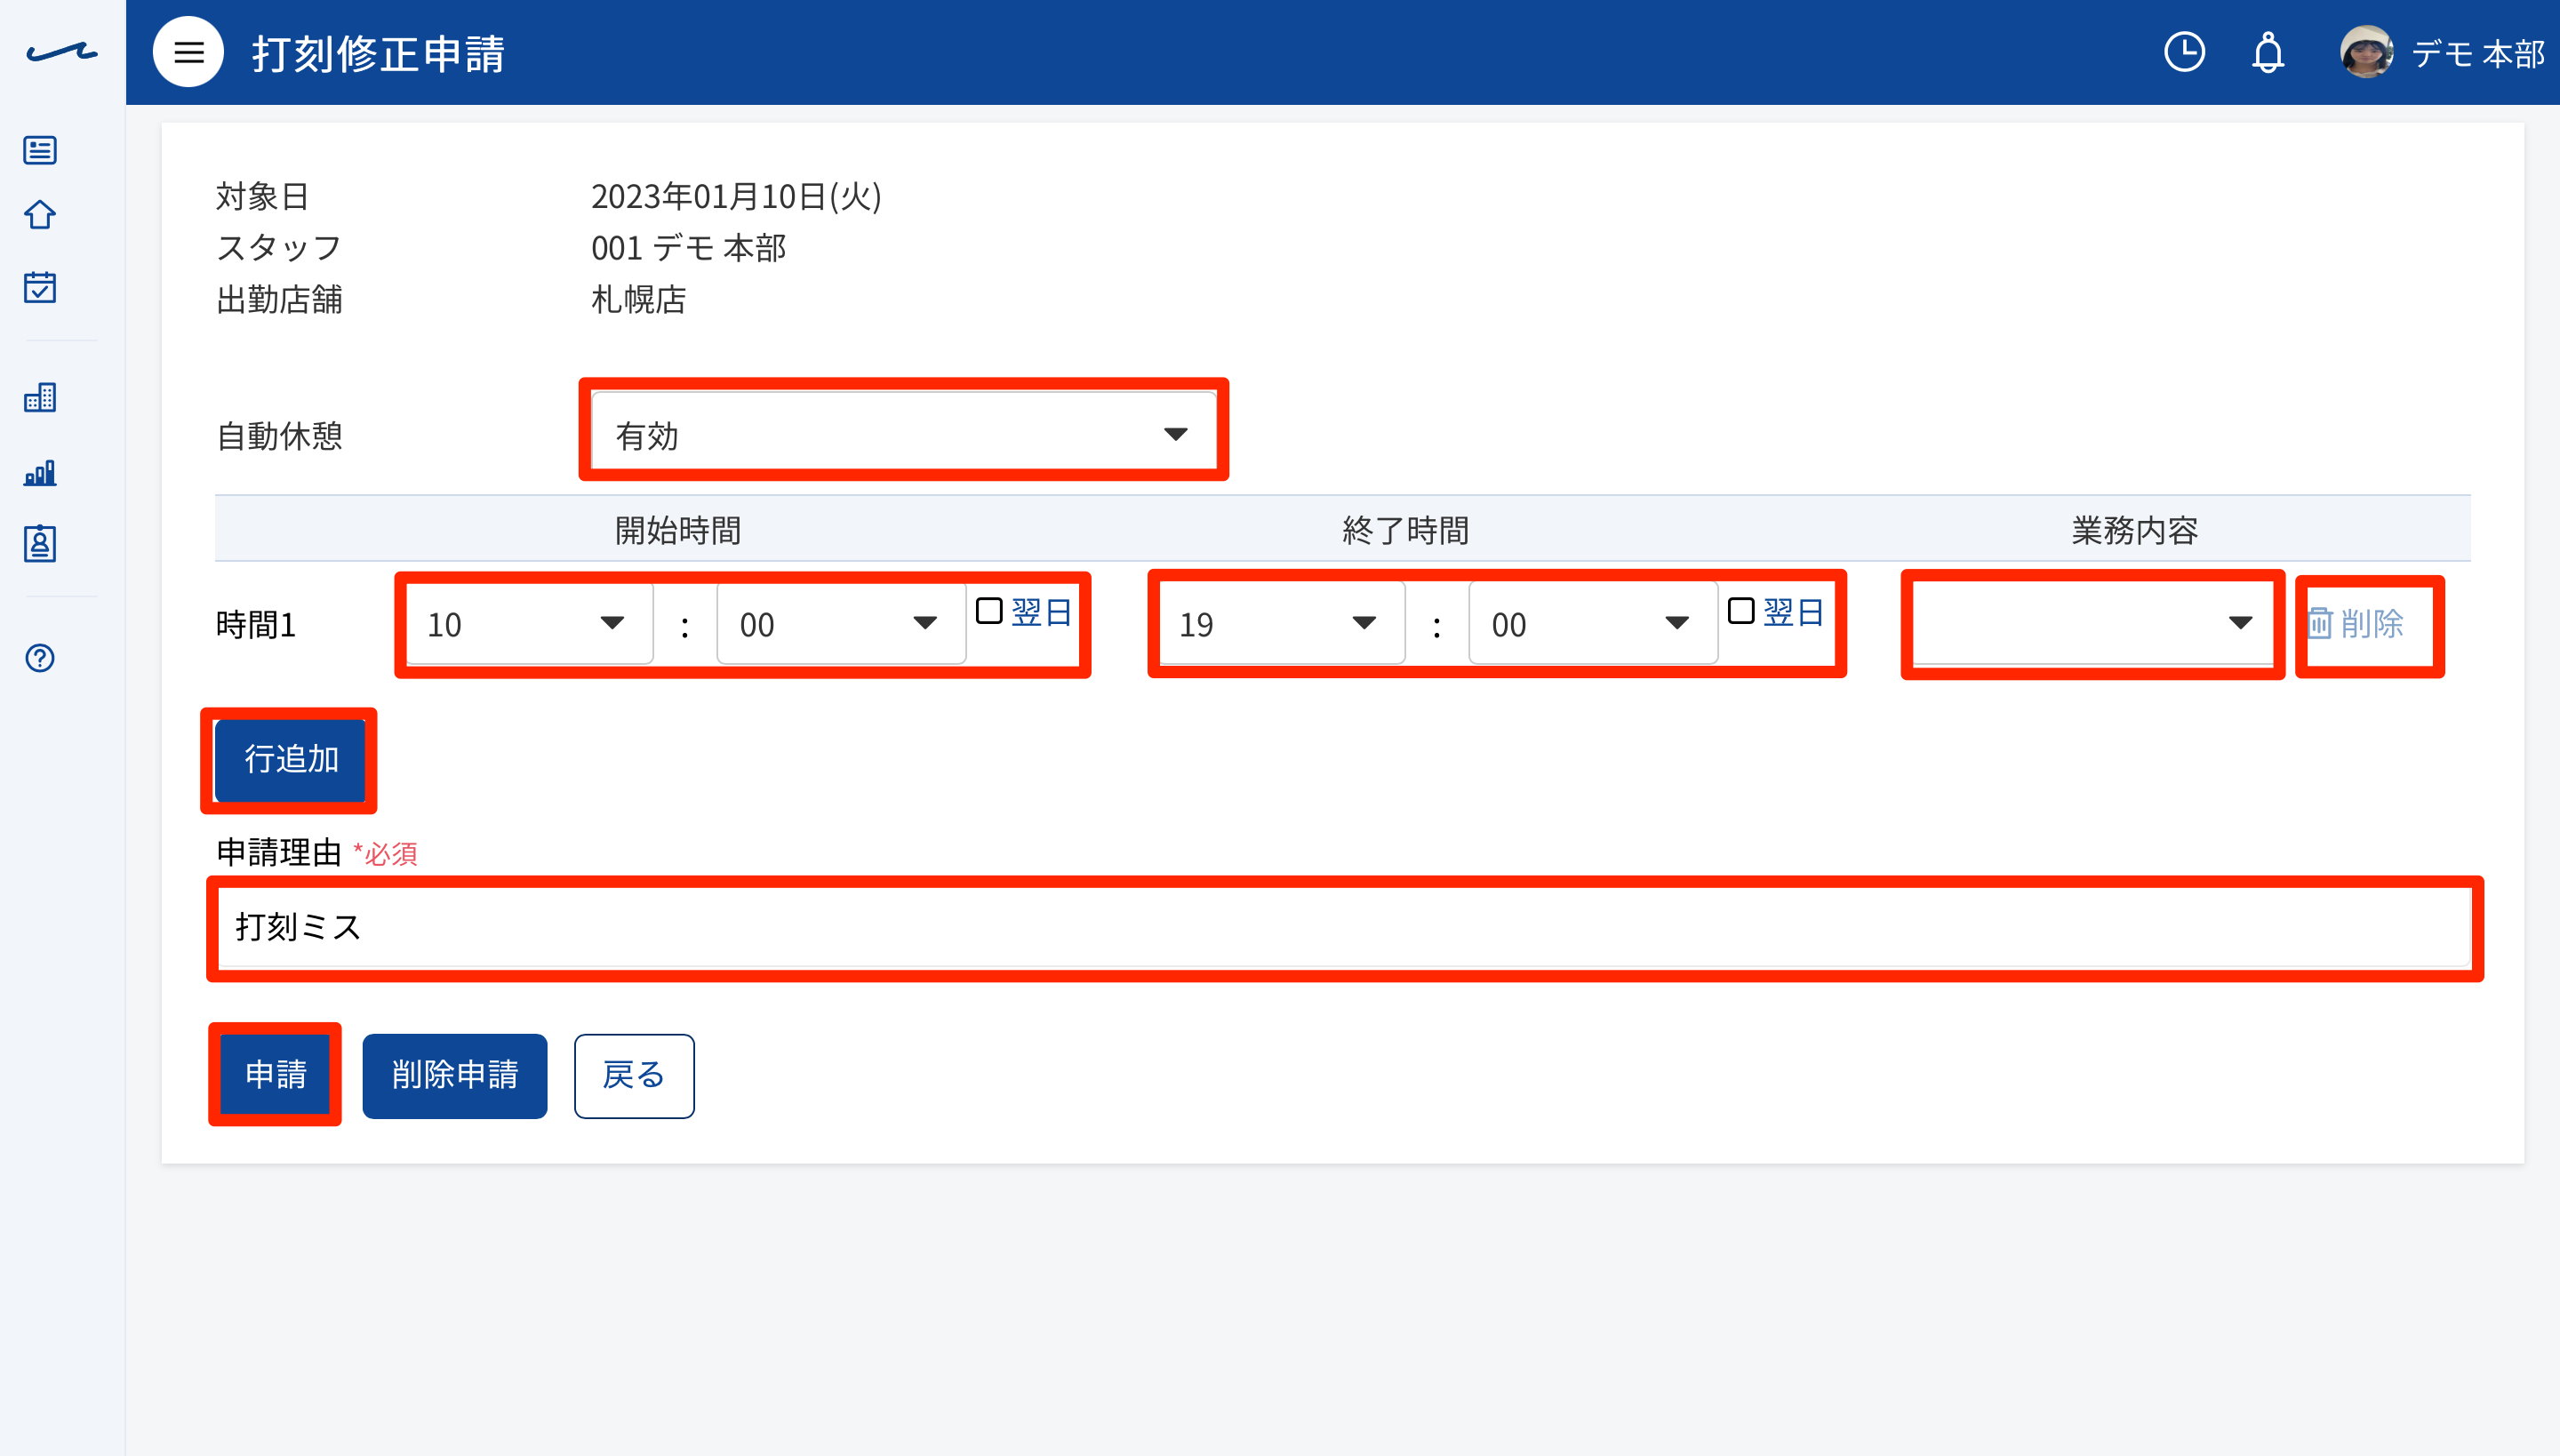Click the 削除申請 button
The height and width of the screenshot is (1456, 2560).
click(455, 1075)
